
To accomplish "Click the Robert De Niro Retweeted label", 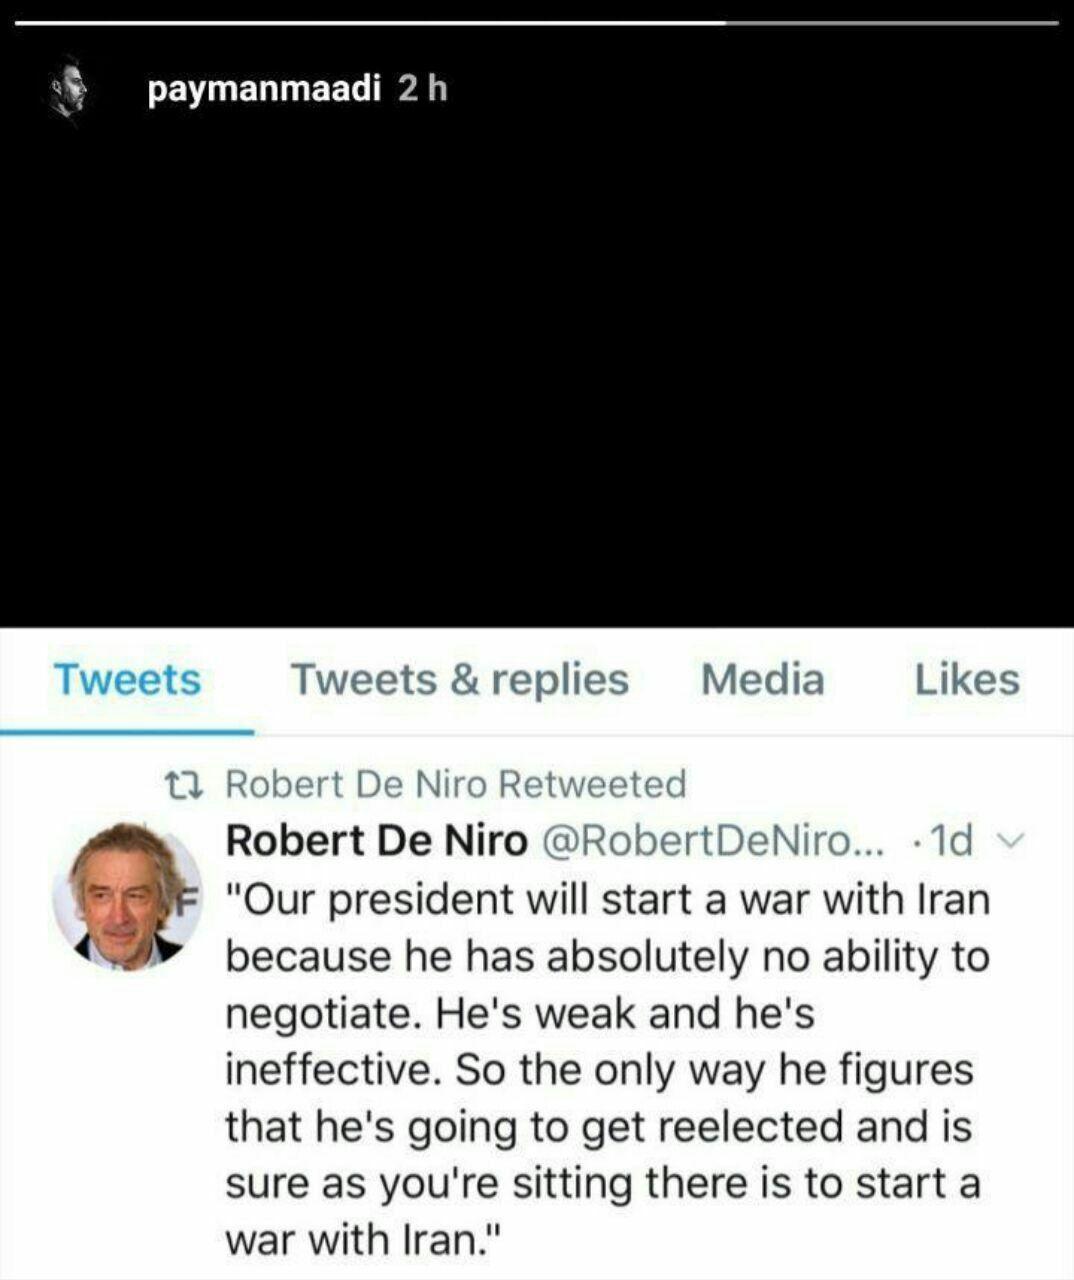I will click(x=456, y=784).
